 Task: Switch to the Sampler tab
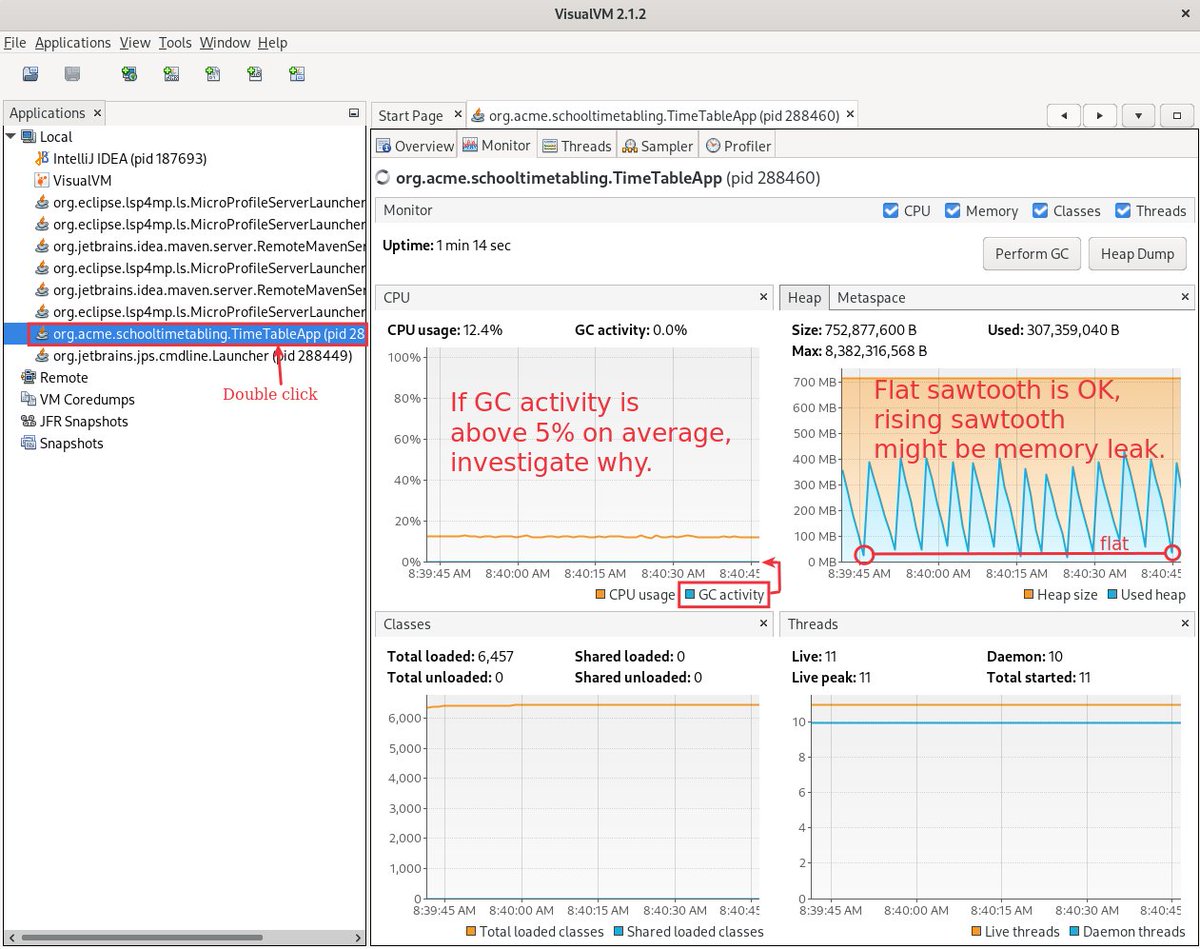[657, 146]
